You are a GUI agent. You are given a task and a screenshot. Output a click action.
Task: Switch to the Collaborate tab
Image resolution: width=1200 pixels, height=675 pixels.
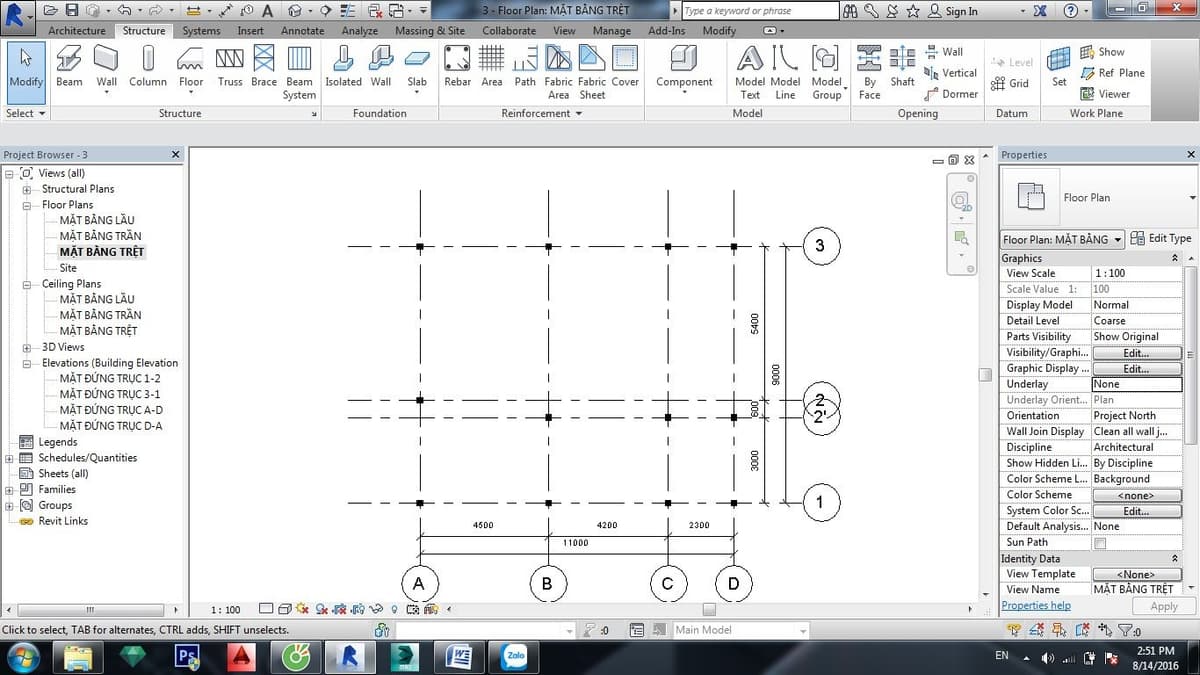click(x=509, y=31)
